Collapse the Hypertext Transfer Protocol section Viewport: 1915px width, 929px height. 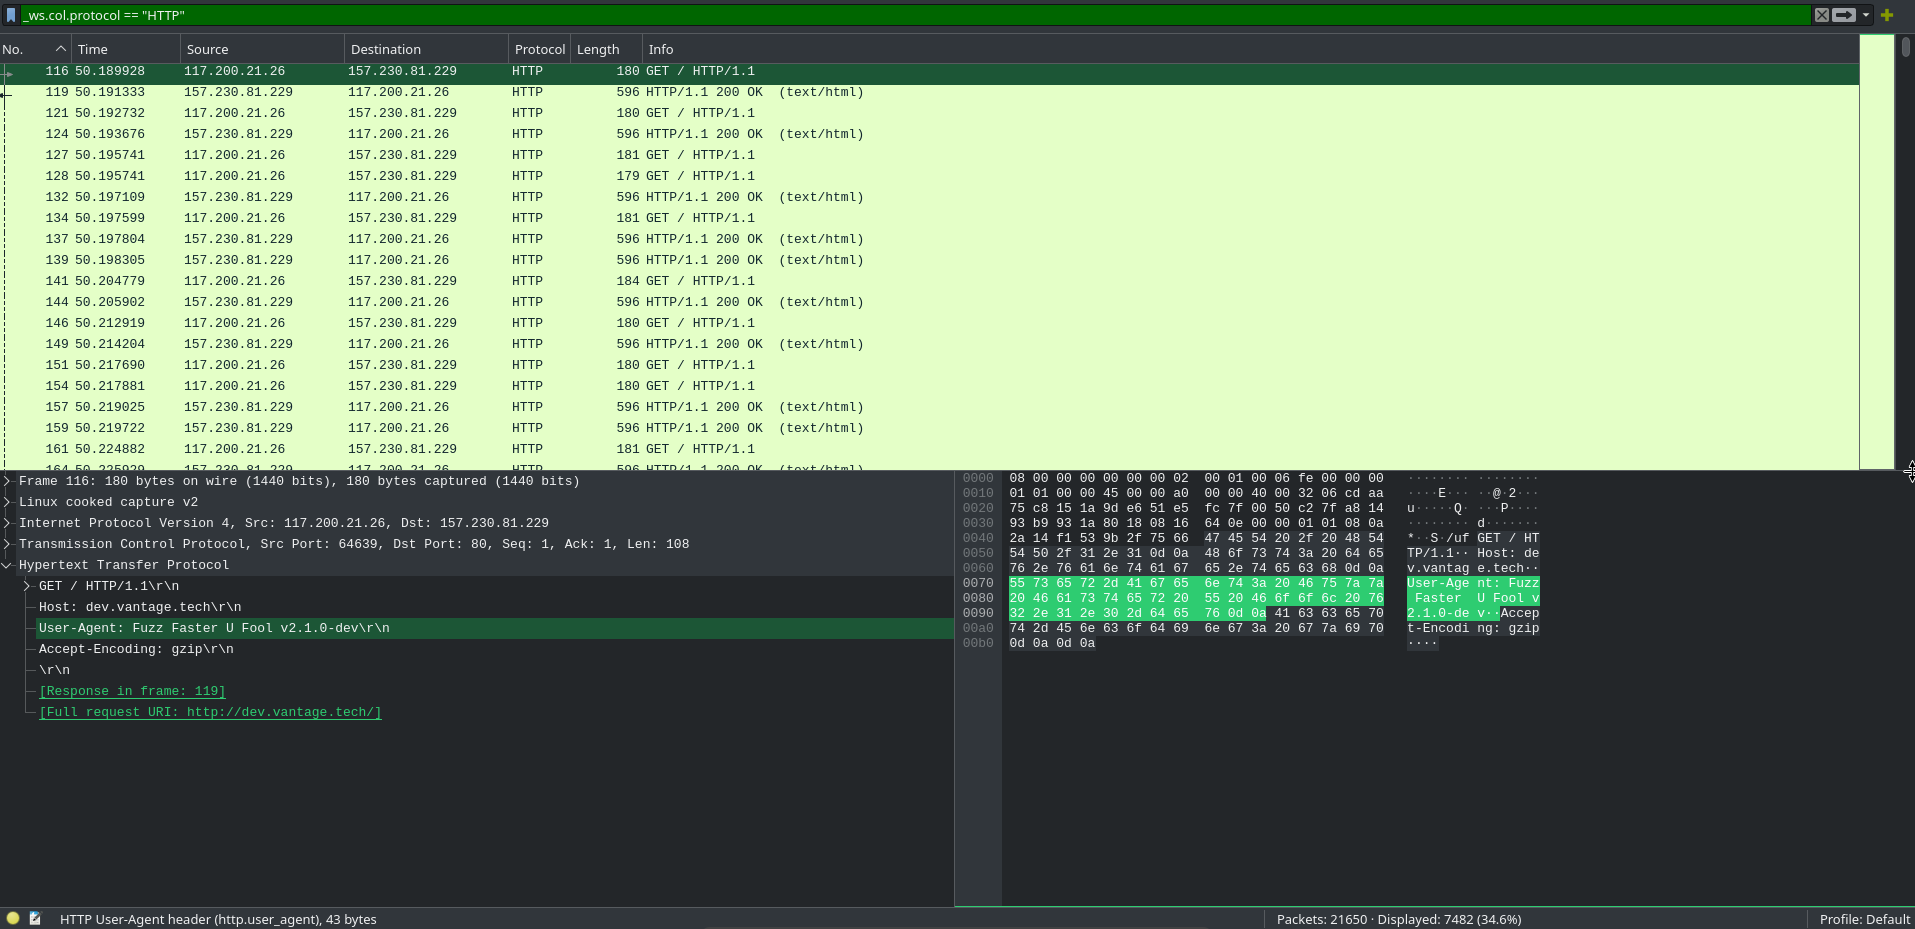tap(7, 565)
